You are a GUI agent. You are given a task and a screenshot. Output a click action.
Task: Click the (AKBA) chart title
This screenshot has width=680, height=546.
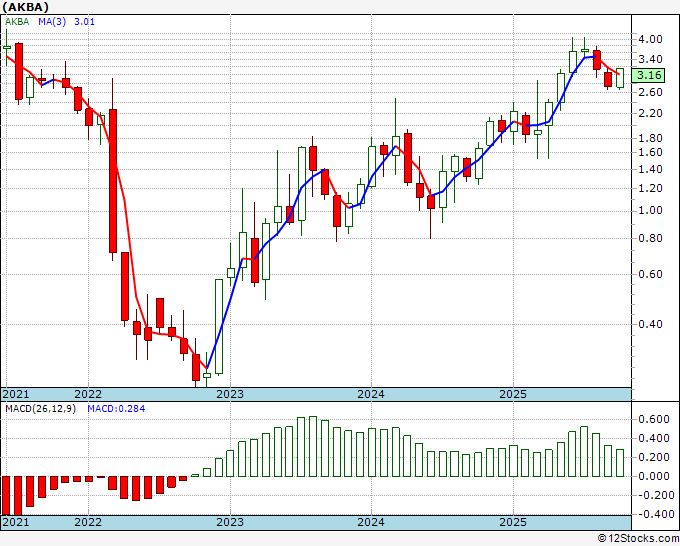coord(25,7)
